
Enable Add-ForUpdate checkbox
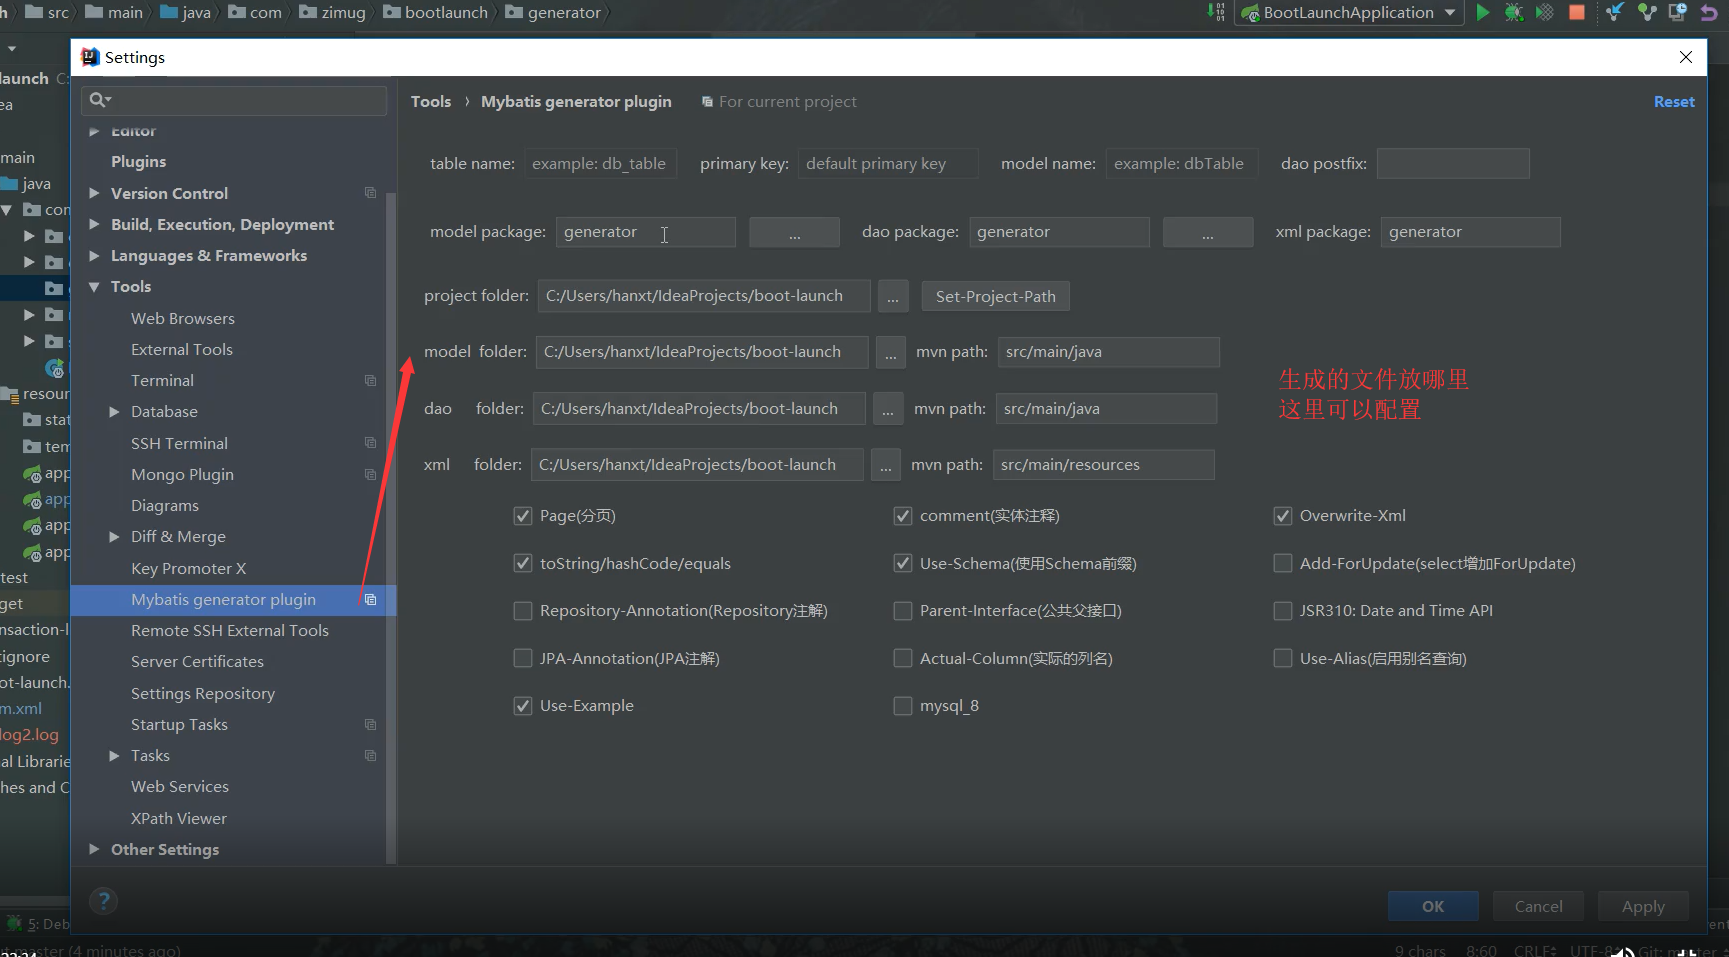[x=1283, y=564]
